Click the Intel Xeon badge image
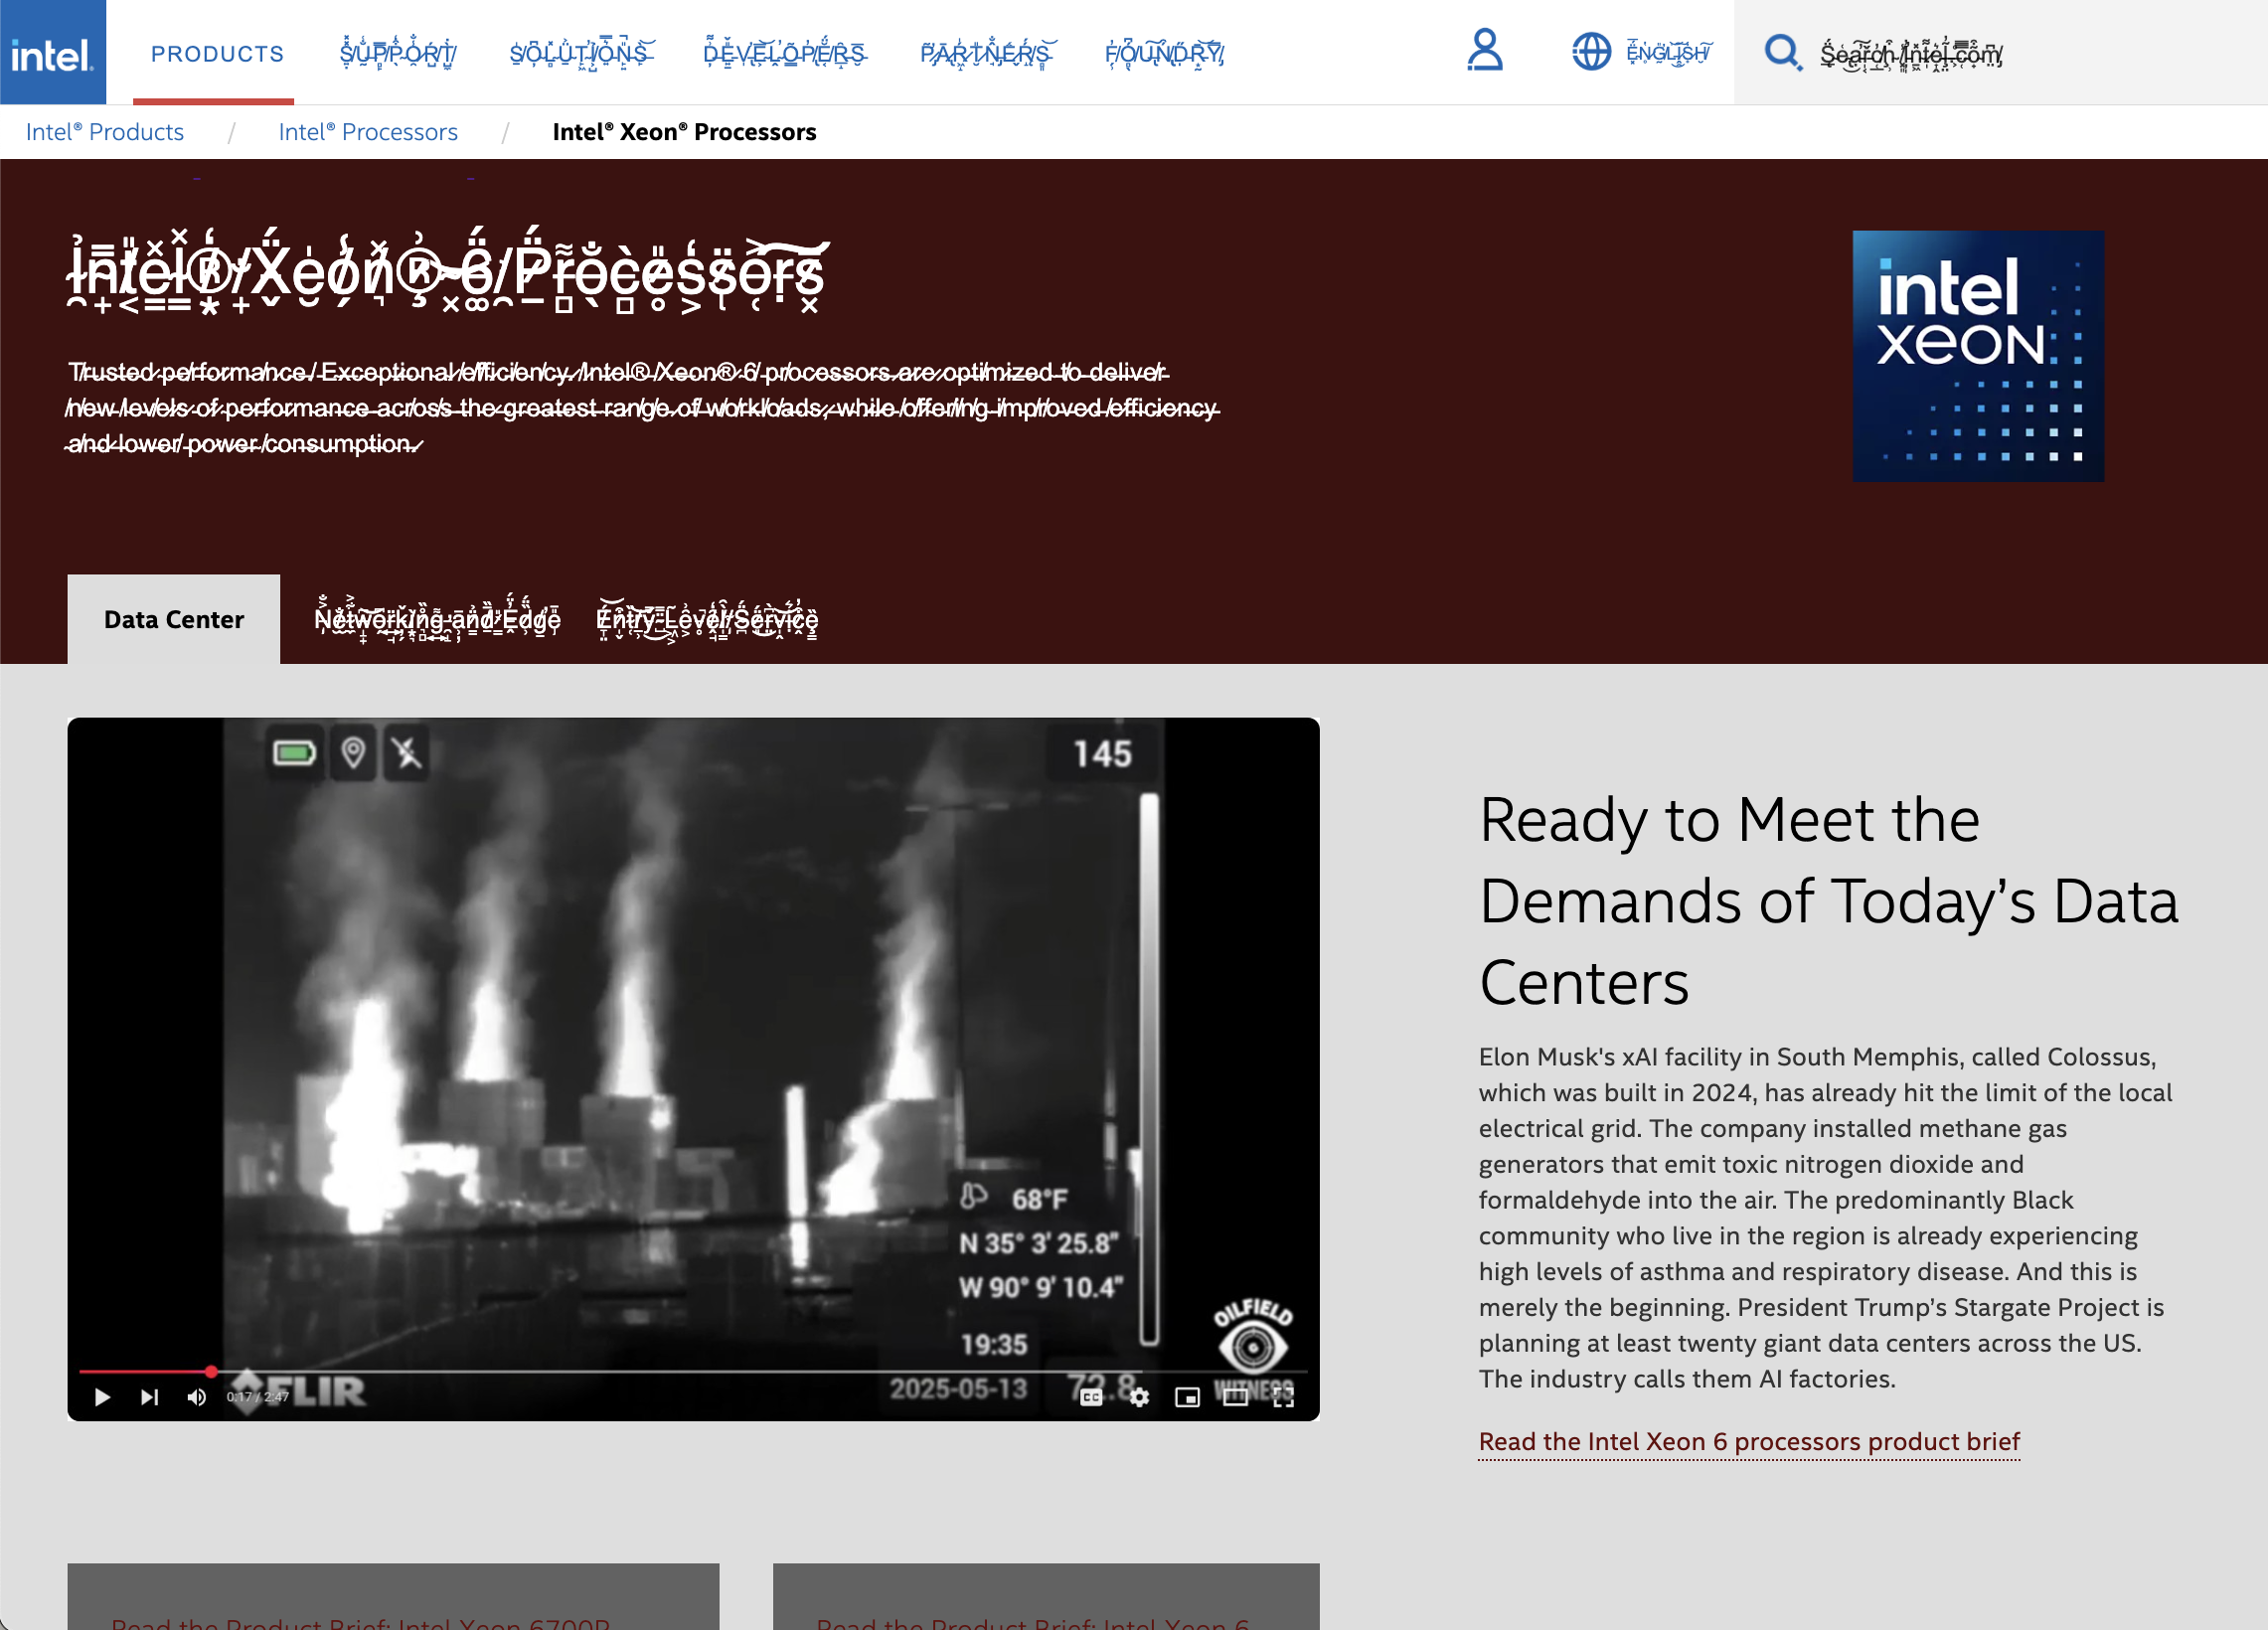2268x1630 pixels. [1977, 356]
